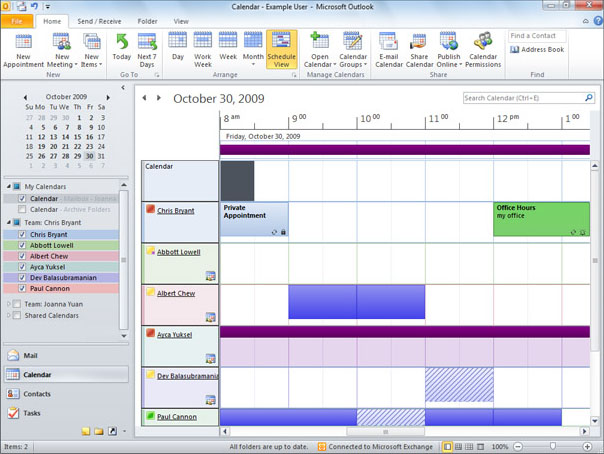Image resolution: width=604 pixels, height=454 pixels.
Task: Switch to Work Week view
Action: [x=203, y=50]
